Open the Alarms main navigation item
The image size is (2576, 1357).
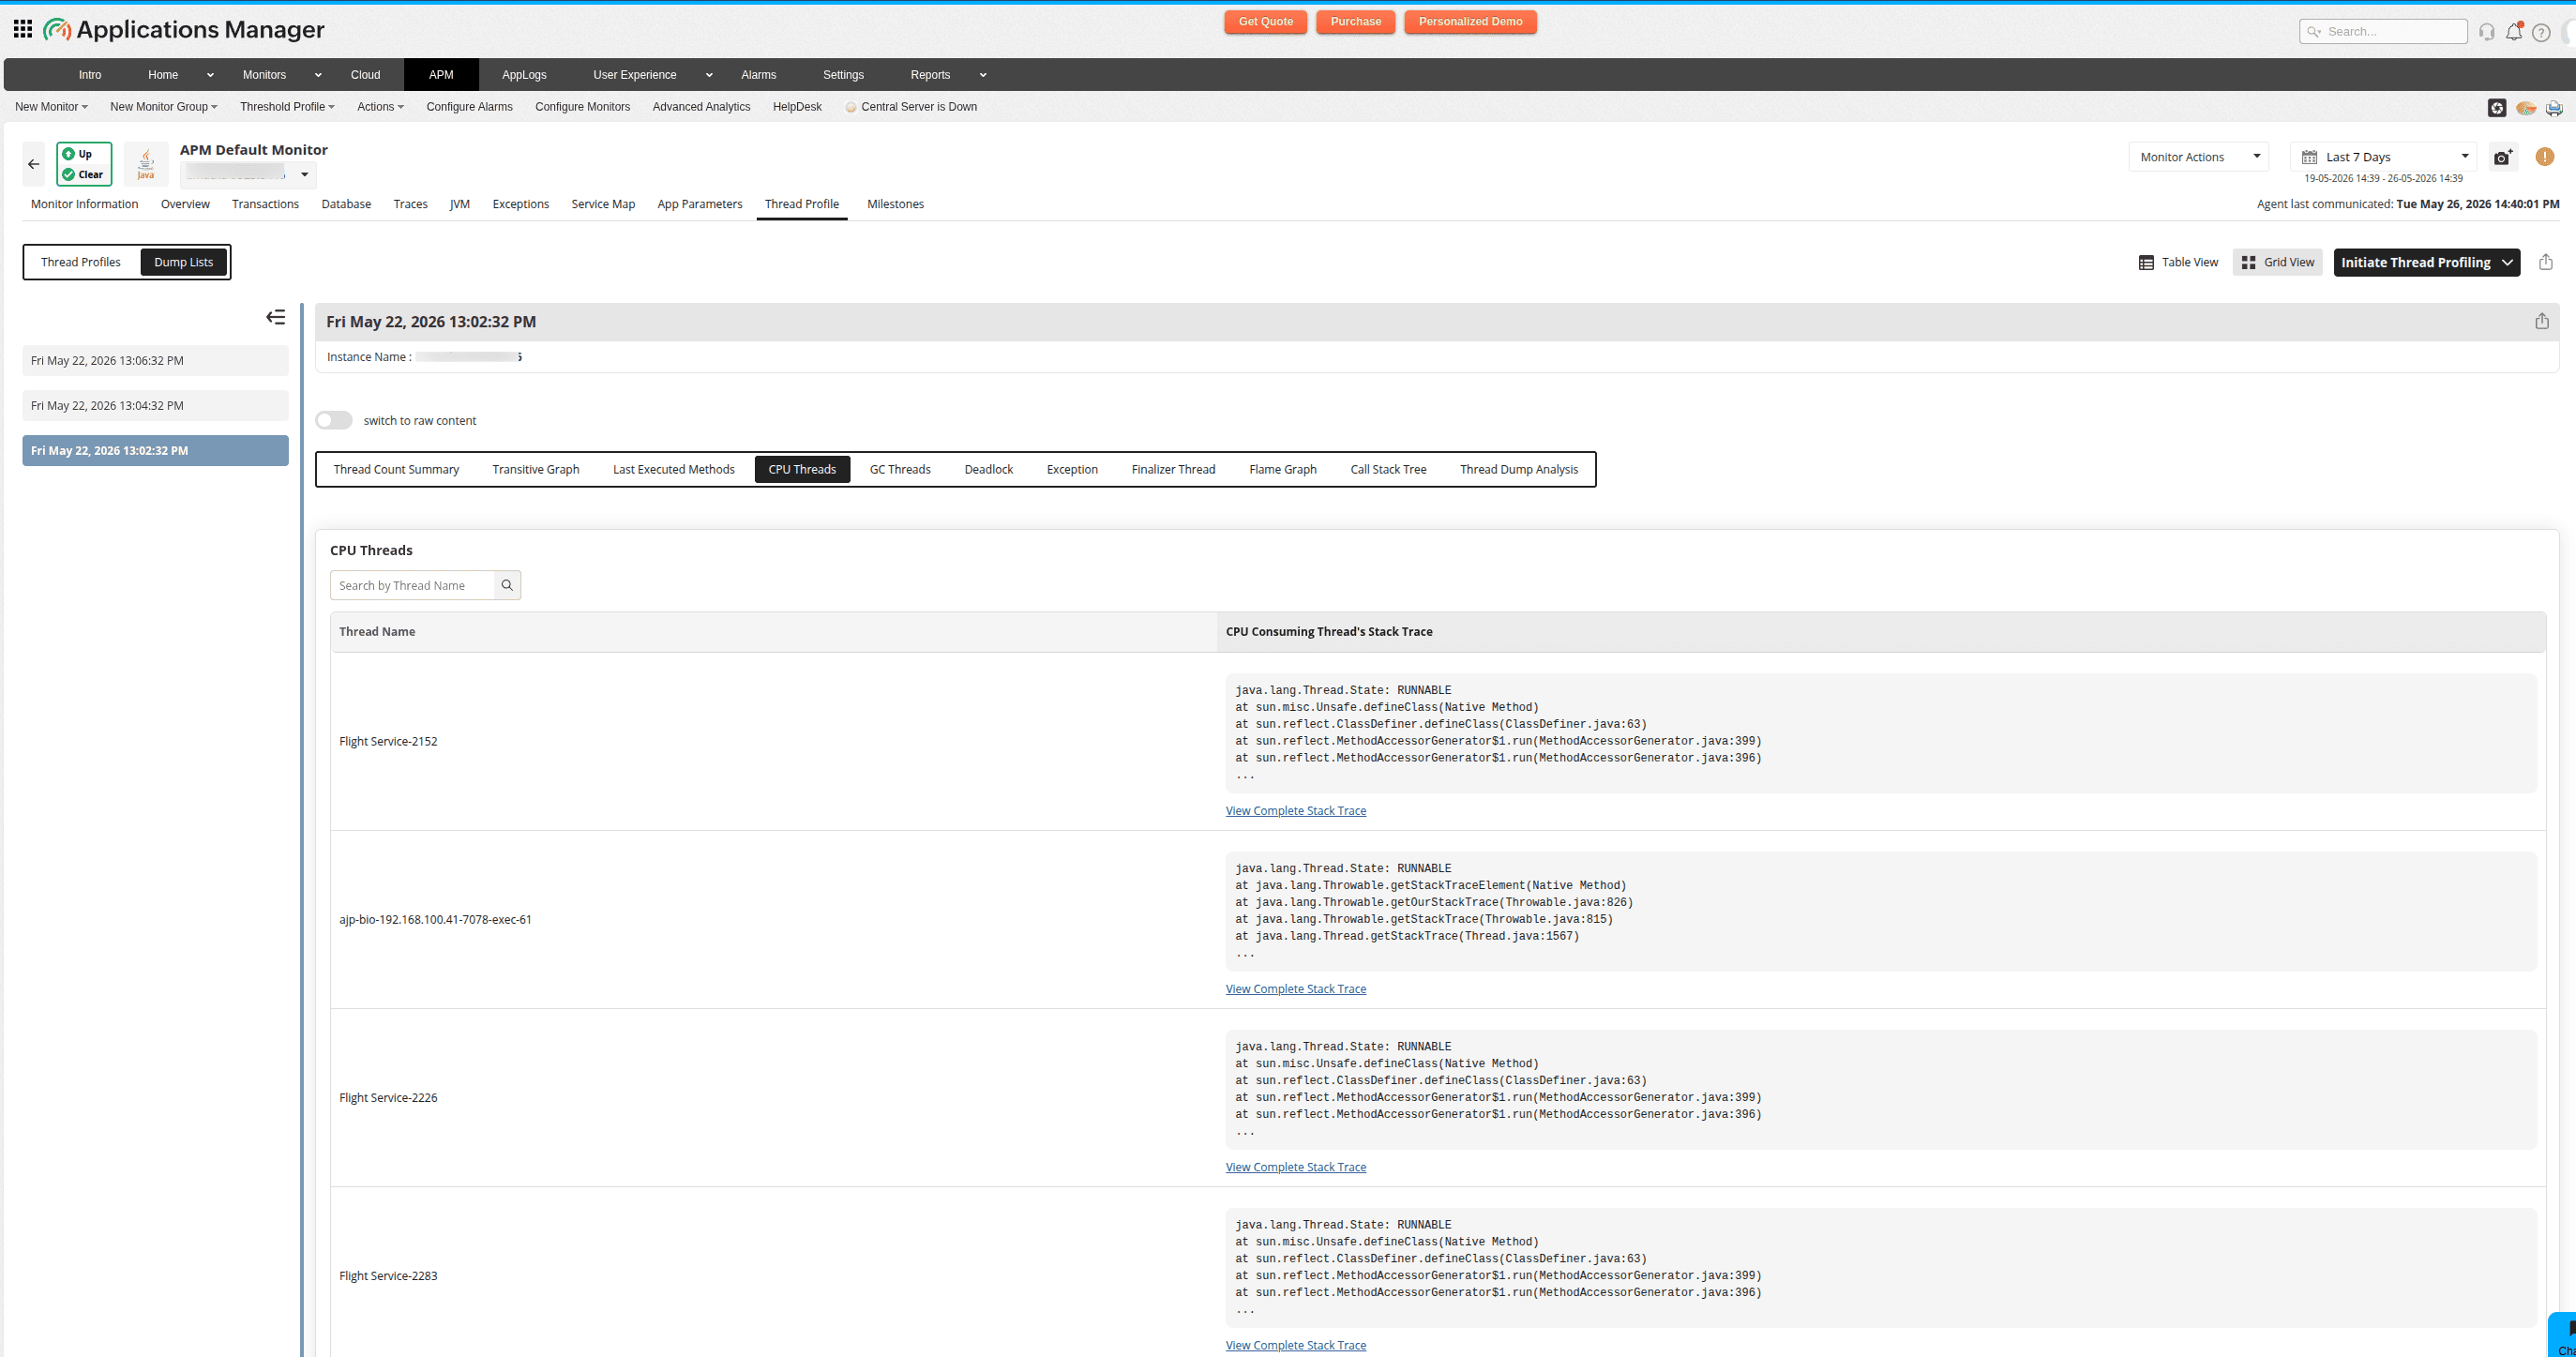point(758,75)
